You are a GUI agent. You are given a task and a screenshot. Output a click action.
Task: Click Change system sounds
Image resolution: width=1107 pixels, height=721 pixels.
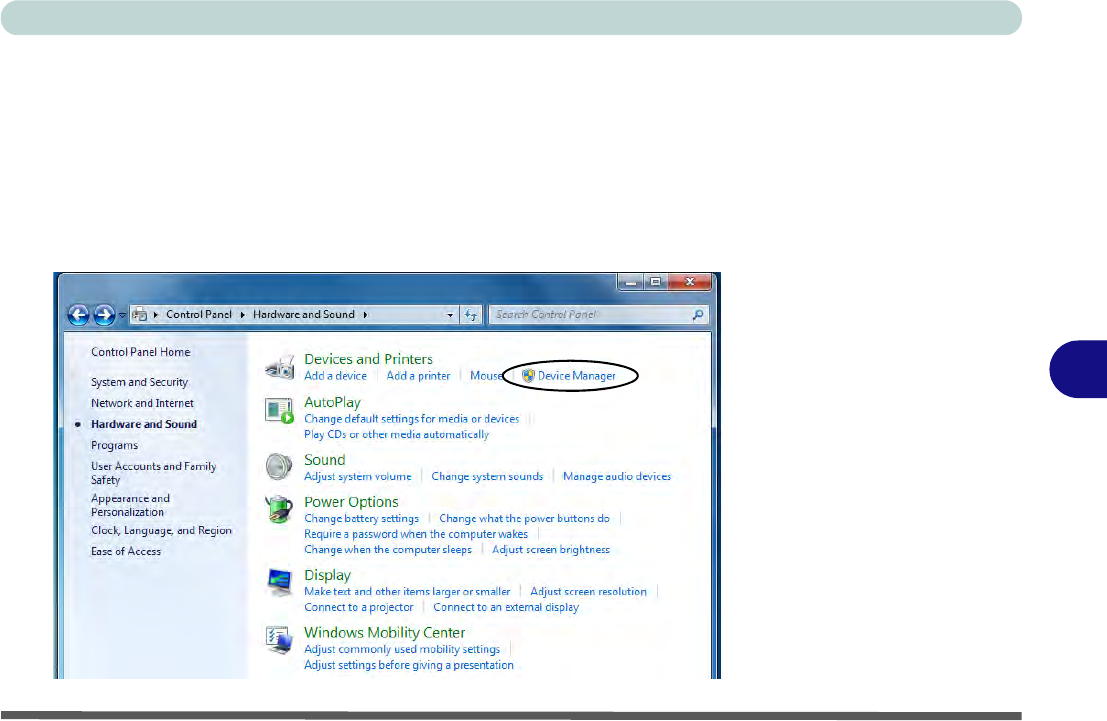(x=487, y=477)
